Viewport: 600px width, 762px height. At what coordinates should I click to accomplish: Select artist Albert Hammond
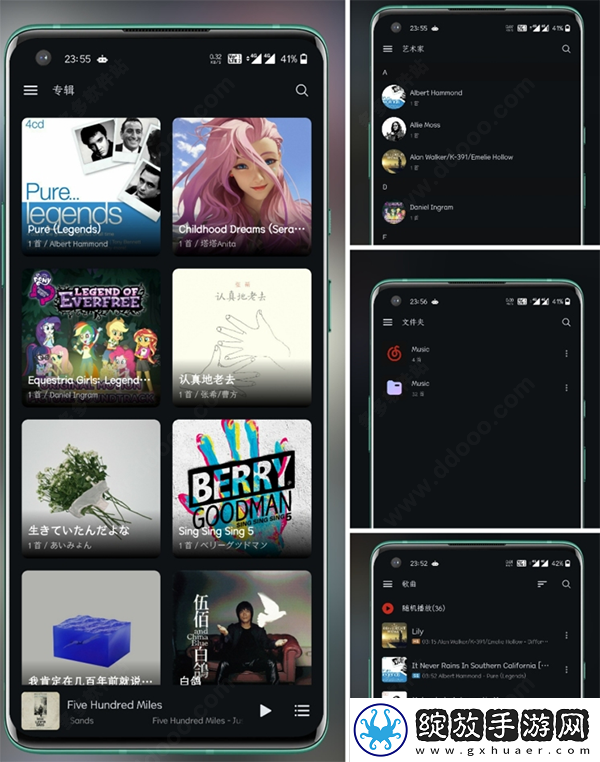coord(476,97)
